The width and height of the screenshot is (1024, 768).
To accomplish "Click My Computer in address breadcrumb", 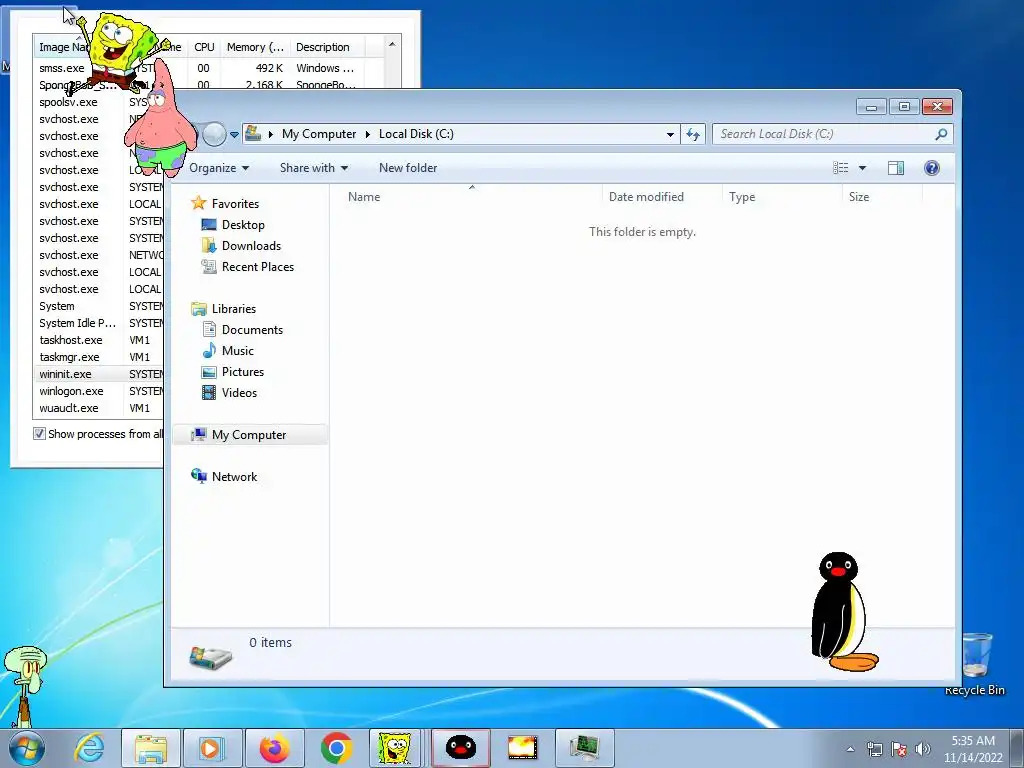I will point(319,134).
